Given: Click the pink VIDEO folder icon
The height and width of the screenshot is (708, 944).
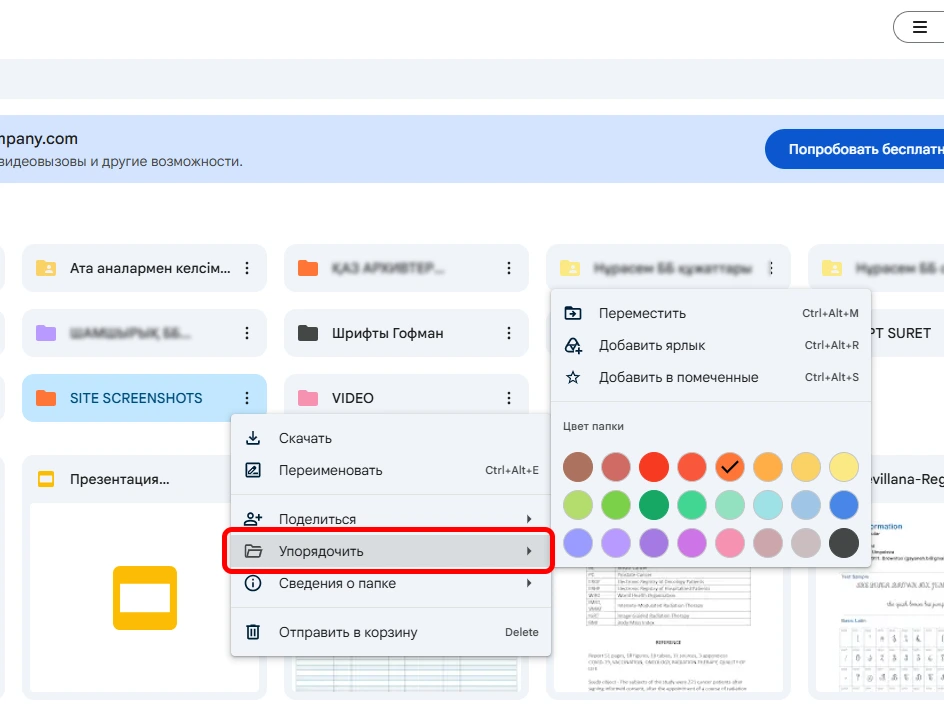Looking at the screenshot, I should pos(308,398).
